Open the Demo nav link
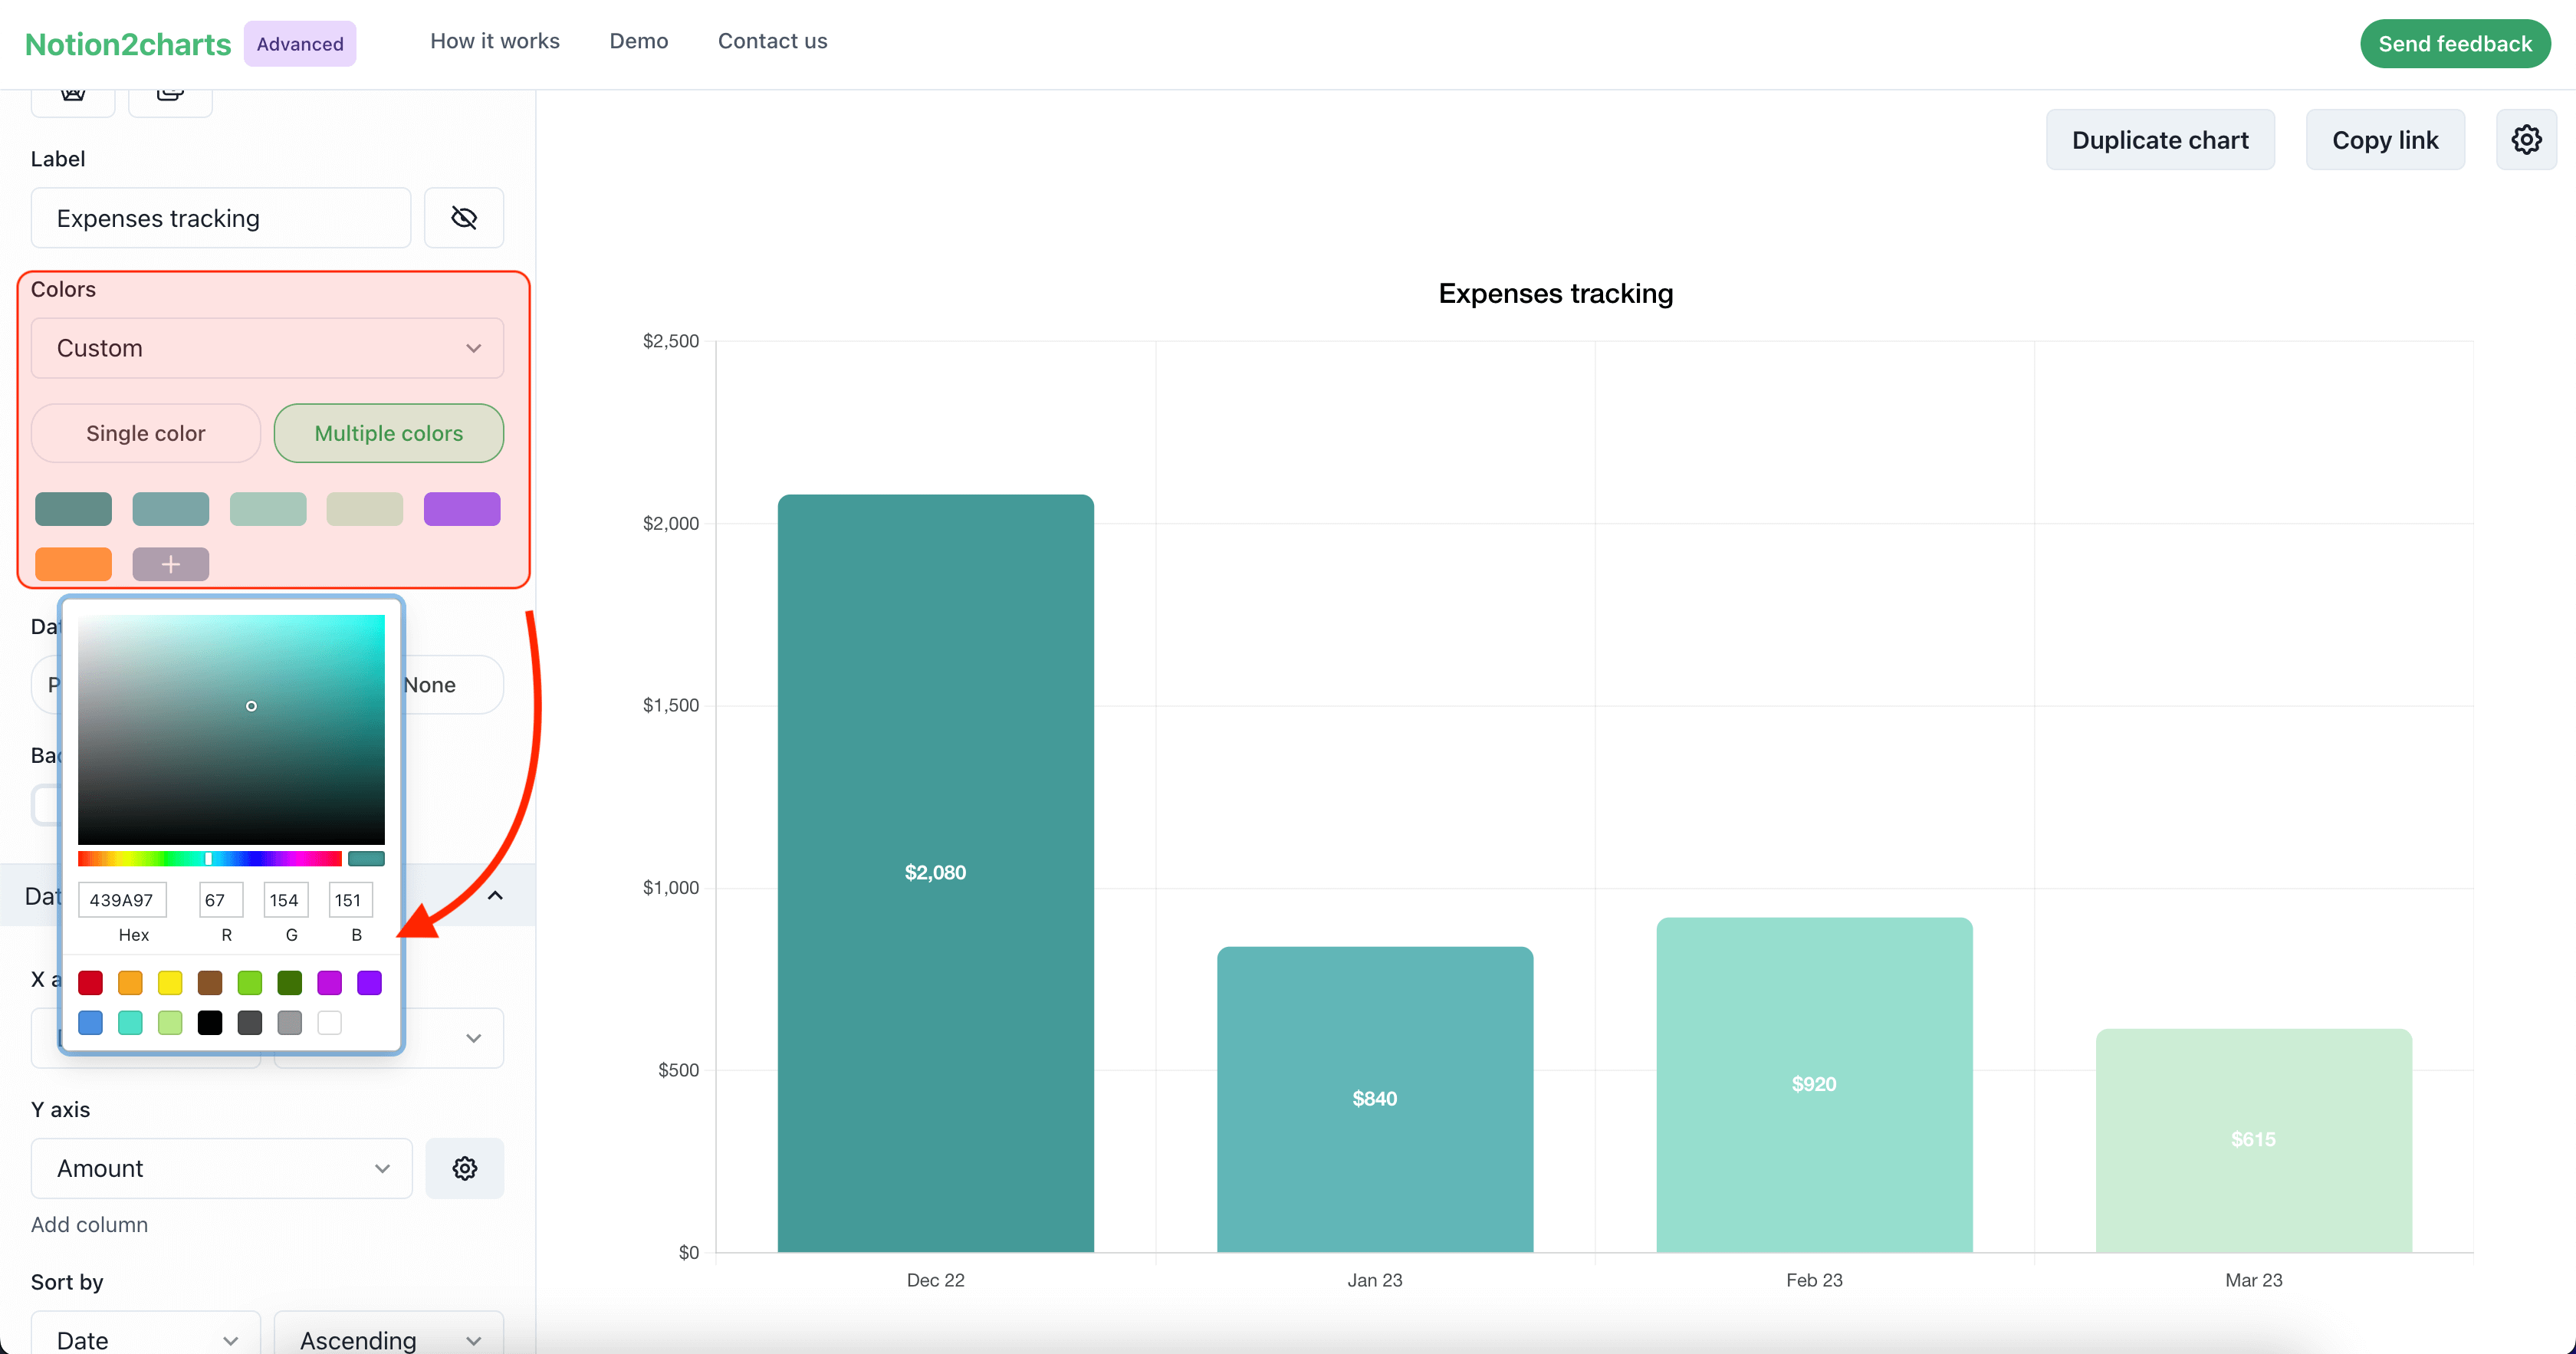 639,41
